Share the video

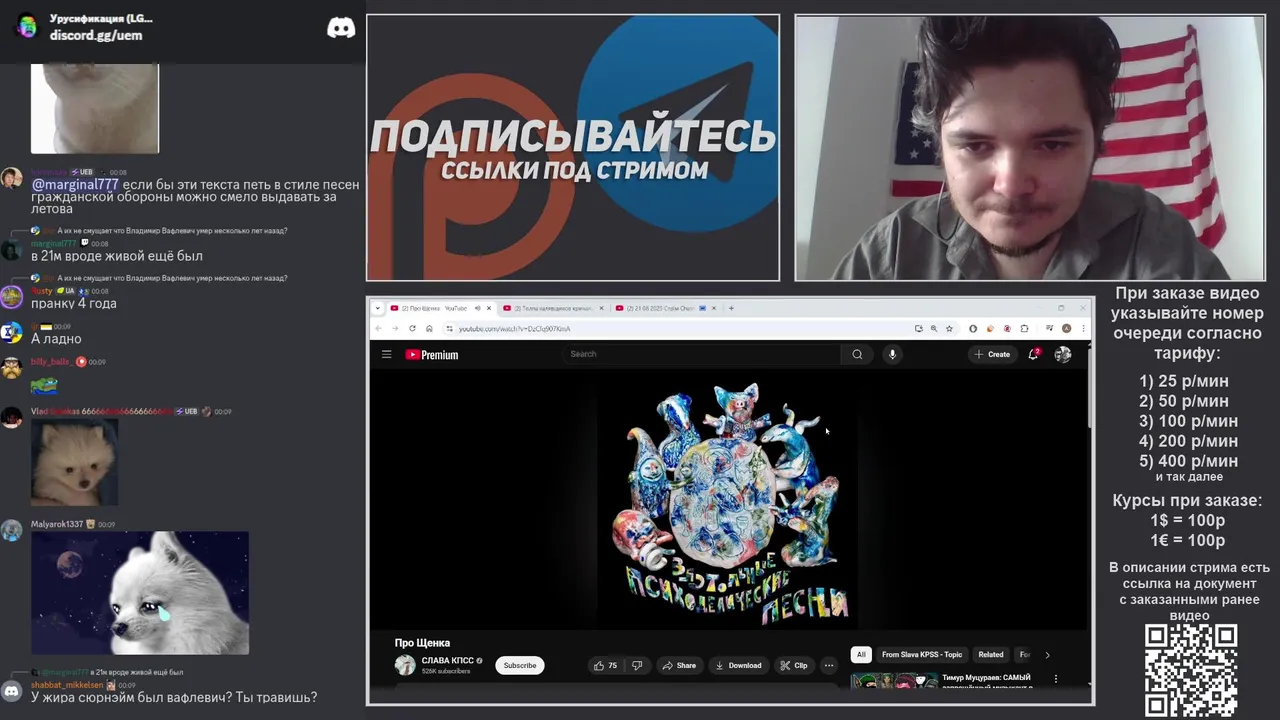[679, 665]
